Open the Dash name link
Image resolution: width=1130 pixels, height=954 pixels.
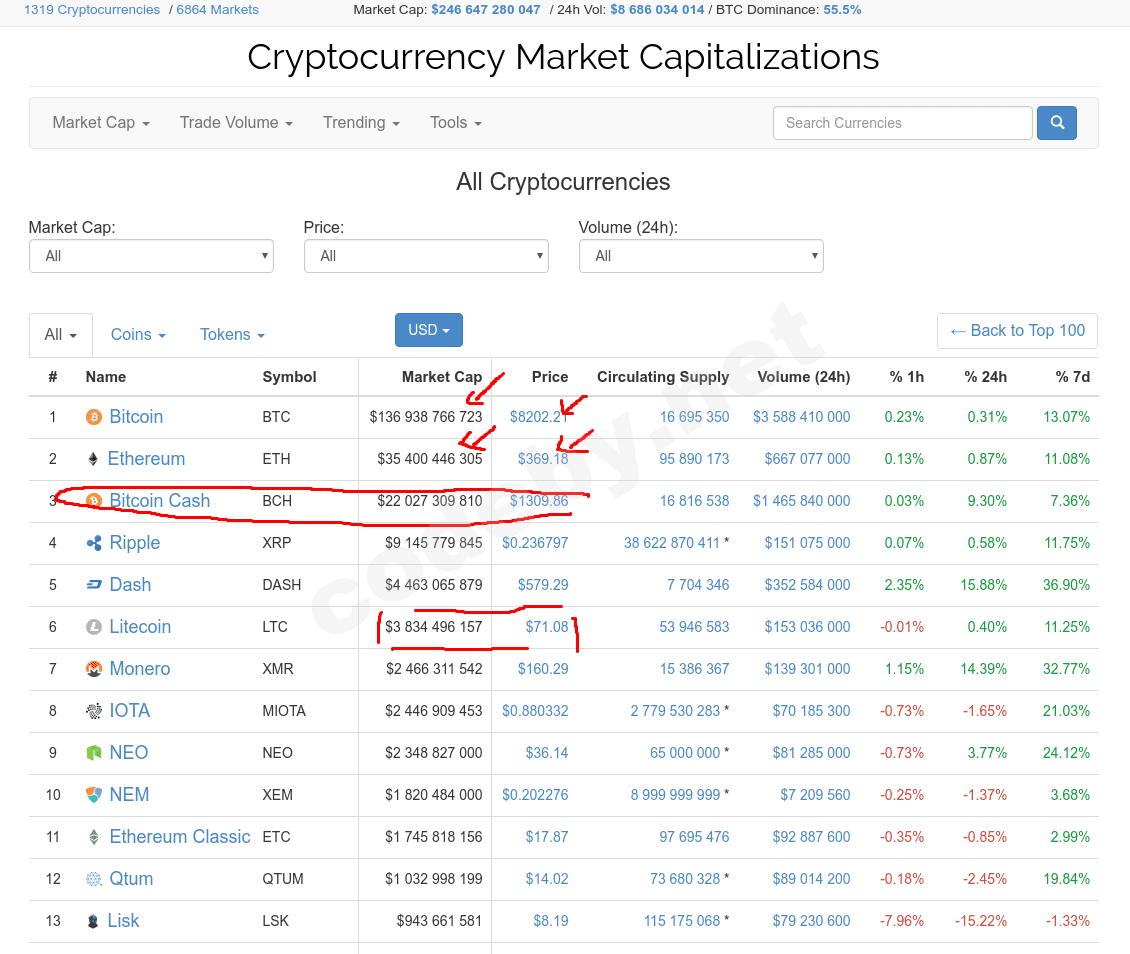pyautogui.click(x=130, y=584)
